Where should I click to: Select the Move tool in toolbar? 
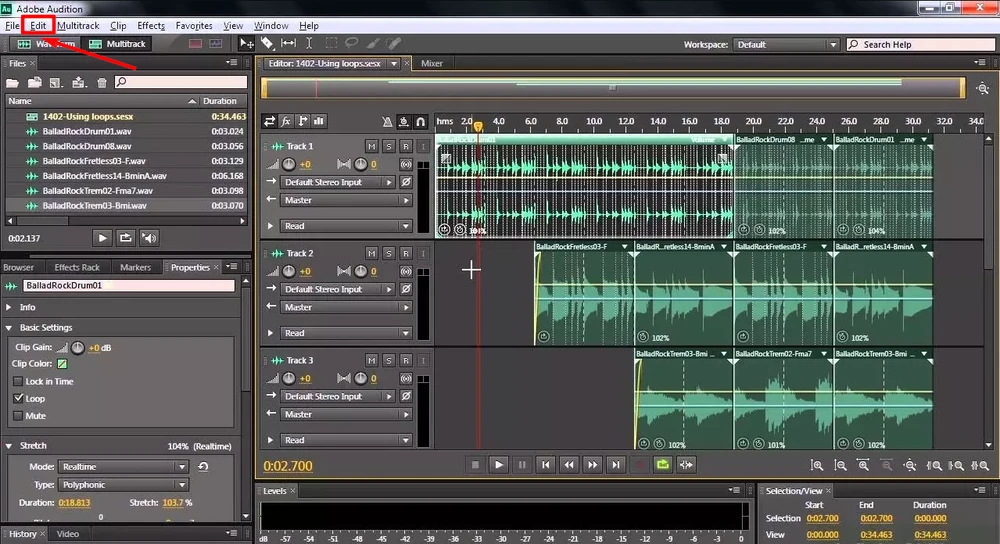246,43
